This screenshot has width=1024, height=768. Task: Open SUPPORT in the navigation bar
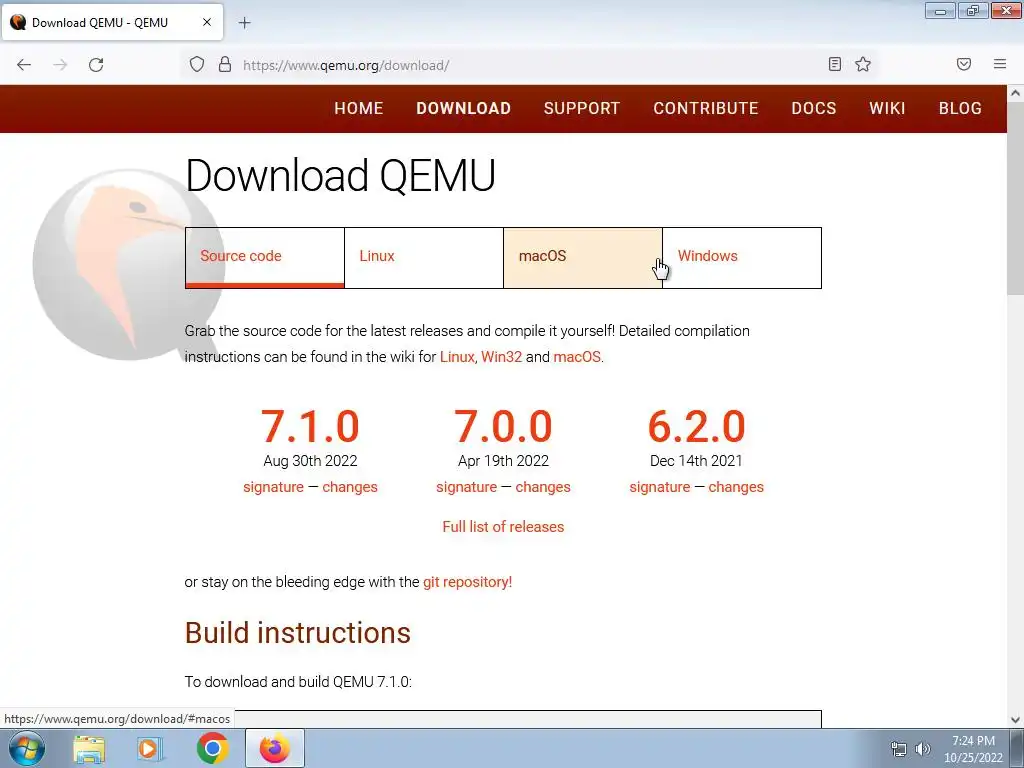(x=582, y=108)
